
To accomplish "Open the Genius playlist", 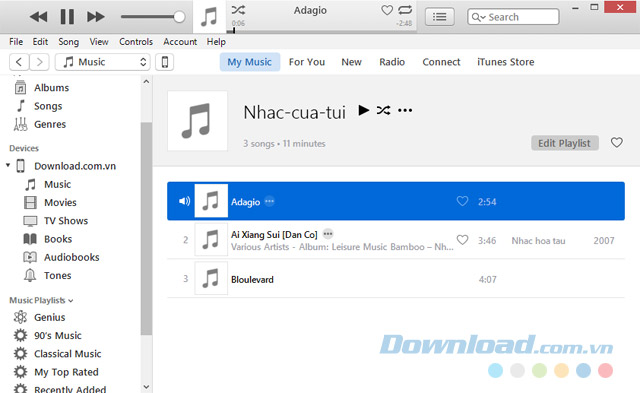I will (49, 317).
